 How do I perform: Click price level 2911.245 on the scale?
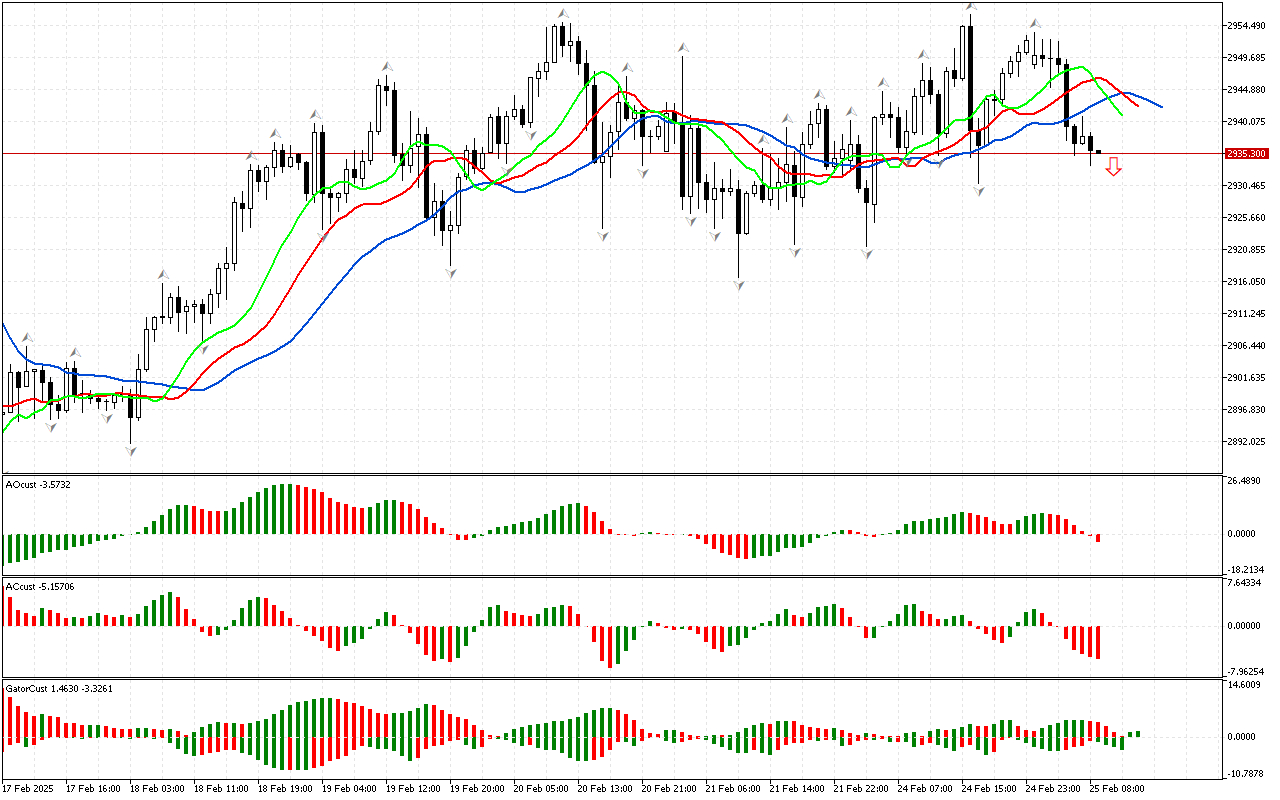[1247, 314]
